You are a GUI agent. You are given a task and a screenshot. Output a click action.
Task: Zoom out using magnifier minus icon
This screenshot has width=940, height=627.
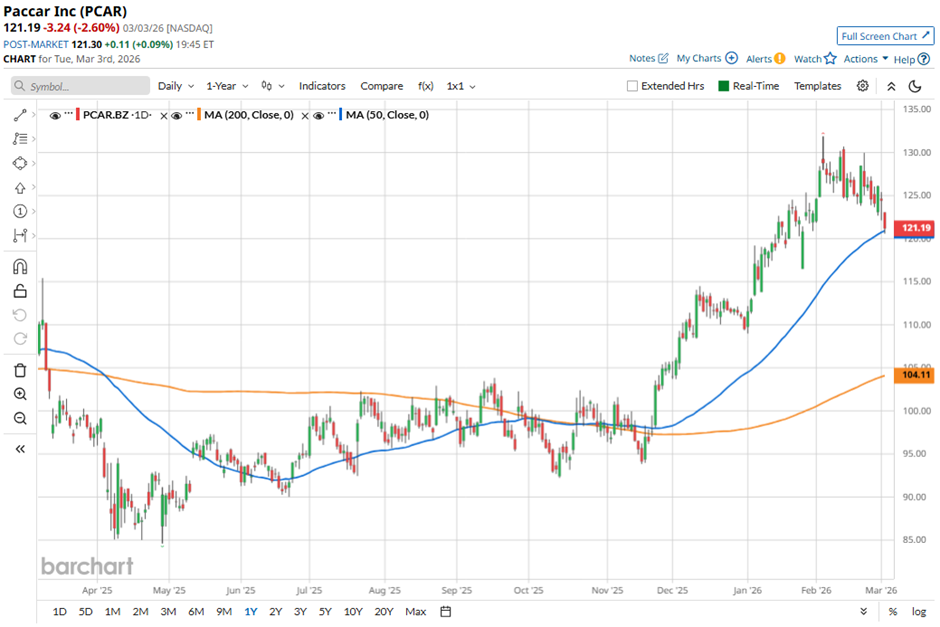coord(19,418)
